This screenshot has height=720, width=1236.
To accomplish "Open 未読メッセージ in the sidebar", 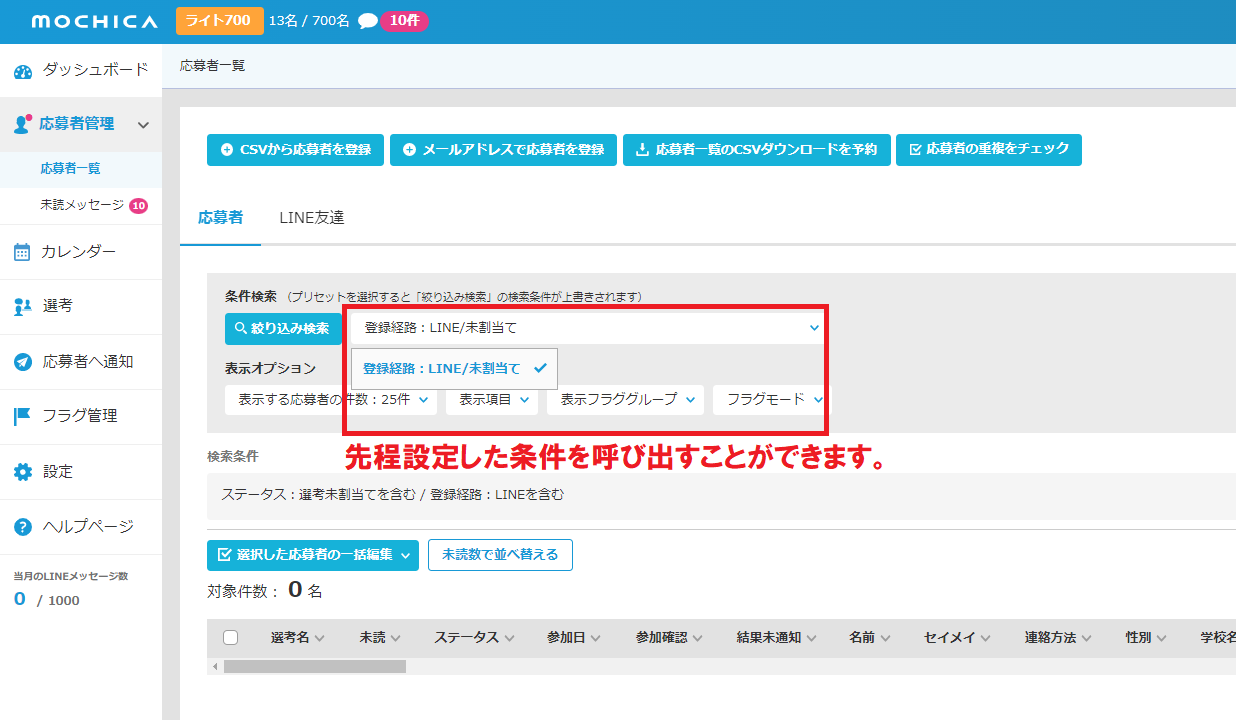I will click(x=82, y=205).
